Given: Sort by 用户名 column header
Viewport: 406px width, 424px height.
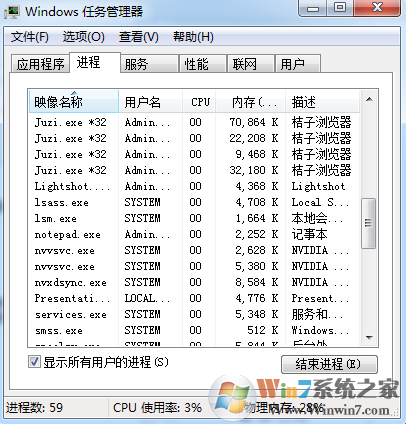Looking at the screenshot, I should 151,101.
